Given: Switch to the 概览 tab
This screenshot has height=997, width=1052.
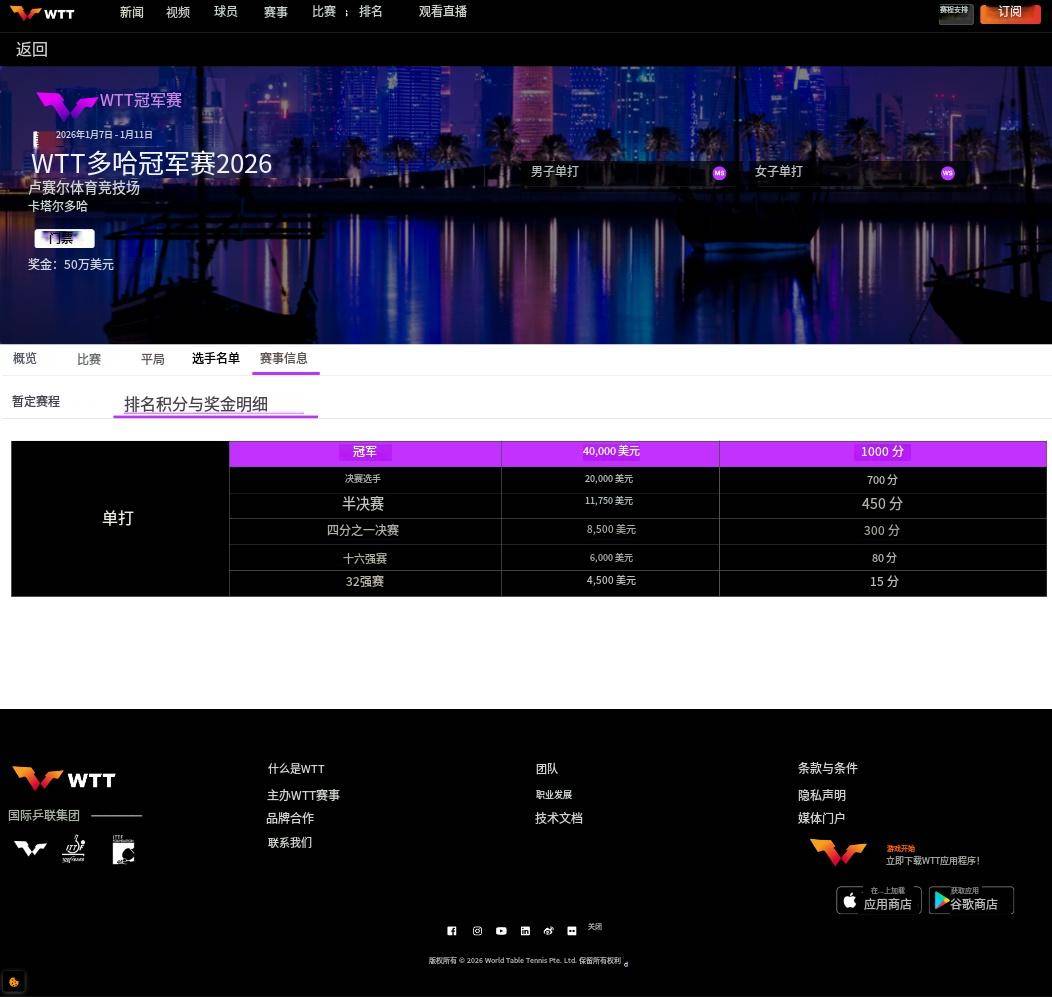Looking at the screenshot, I should click(x=25, y=358).
